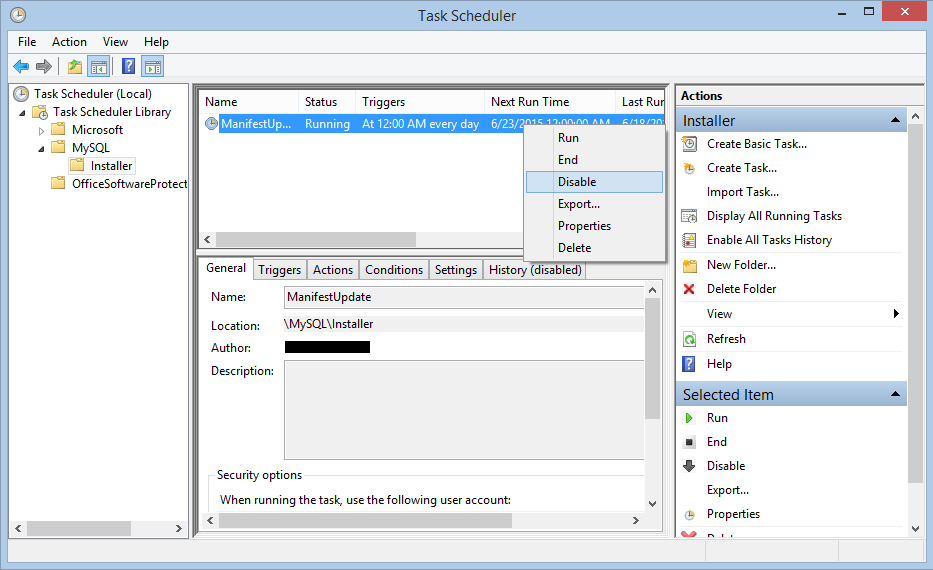Click the Triggers column header
Image resolution: width=933 pixels, height=570 pixels.
(x=419, y=102)
